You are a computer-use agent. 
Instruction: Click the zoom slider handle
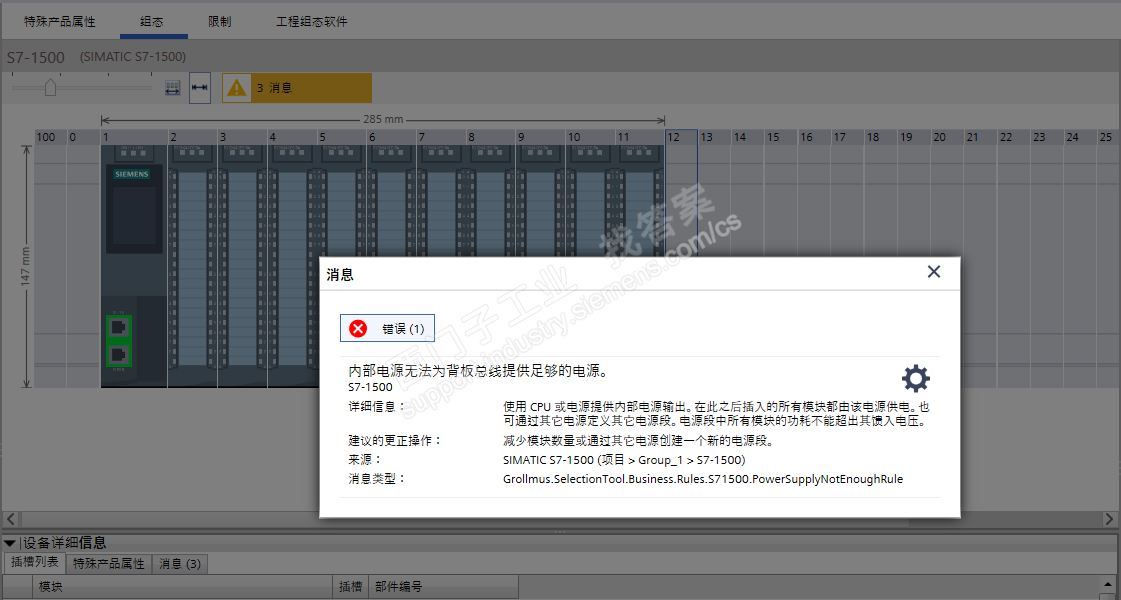(50, 87)
